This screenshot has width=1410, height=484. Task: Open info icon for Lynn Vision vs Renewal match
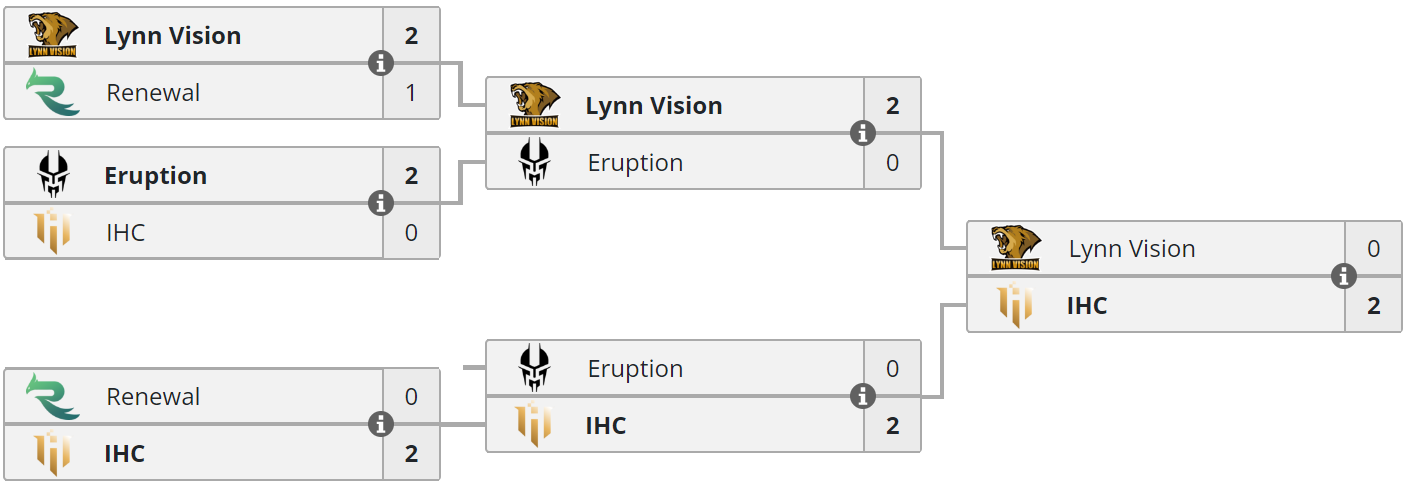[x=380, y=64]
